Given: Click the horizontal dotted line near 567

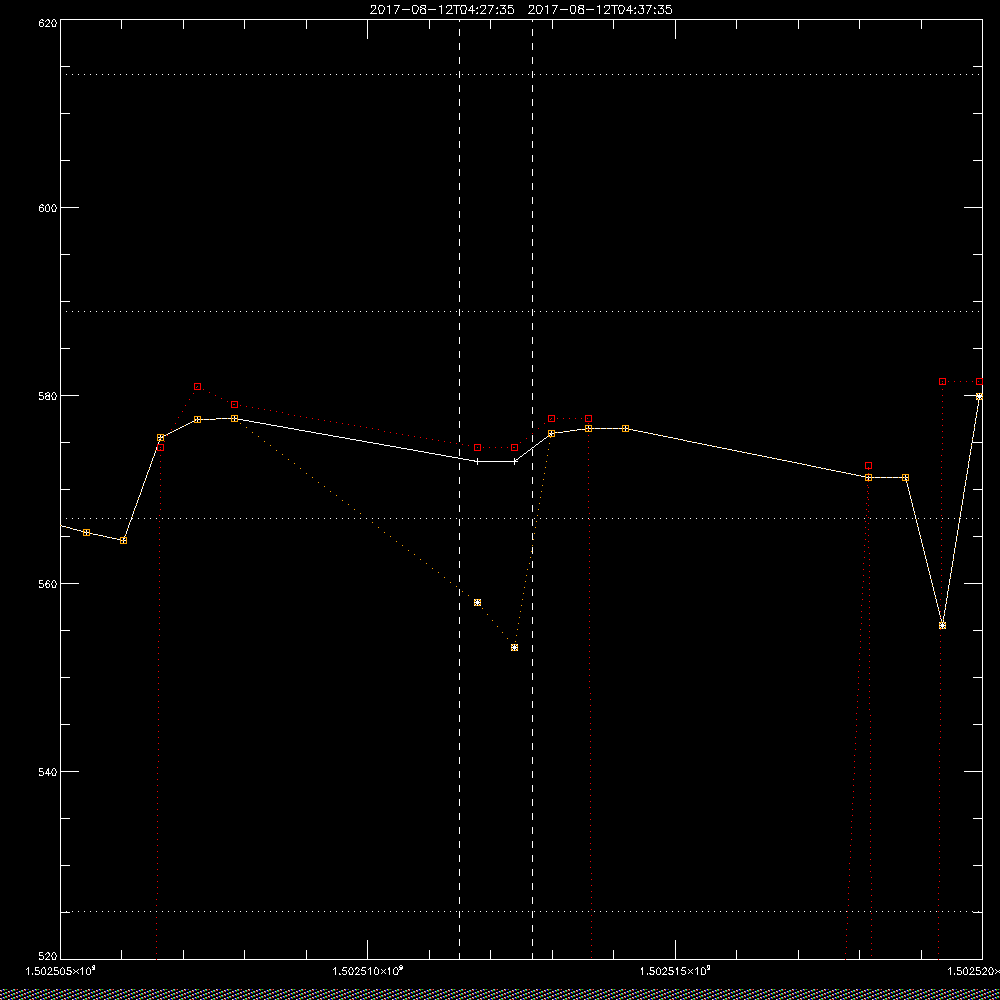Looking at the screenshot, I should pyautogui.click(x=521, y=518).
